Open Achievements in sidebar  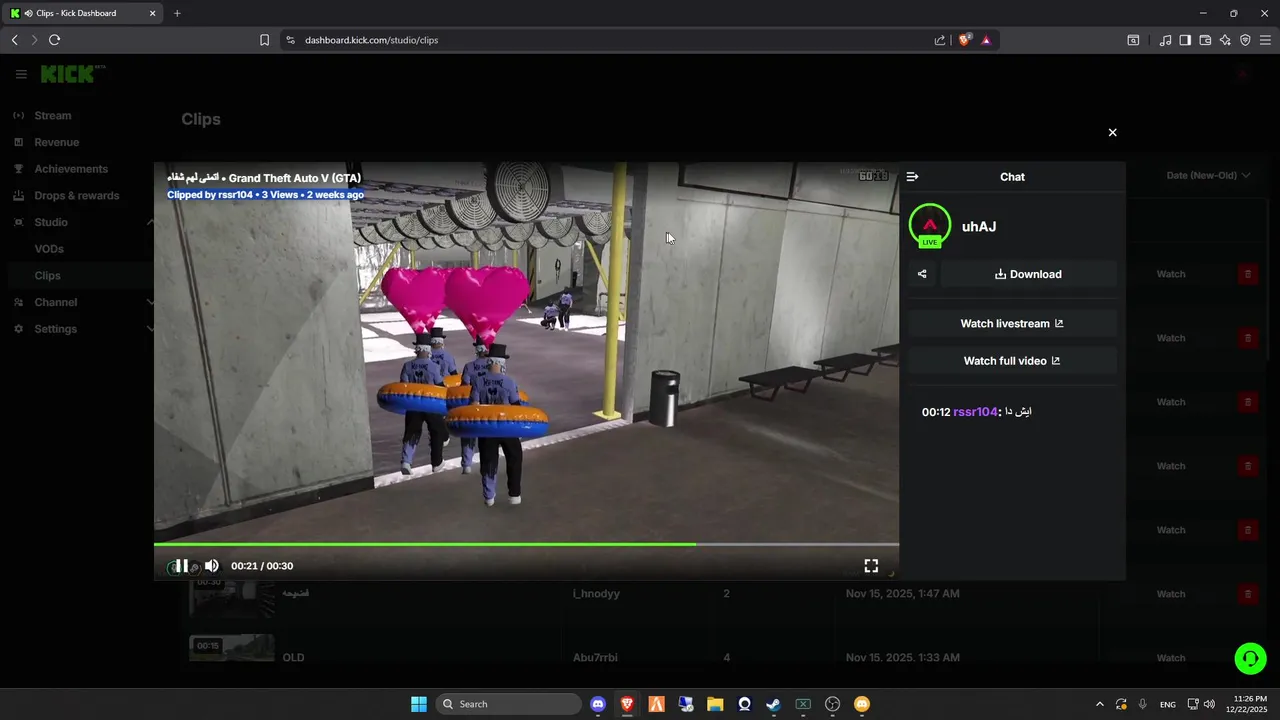coord(70,169)
